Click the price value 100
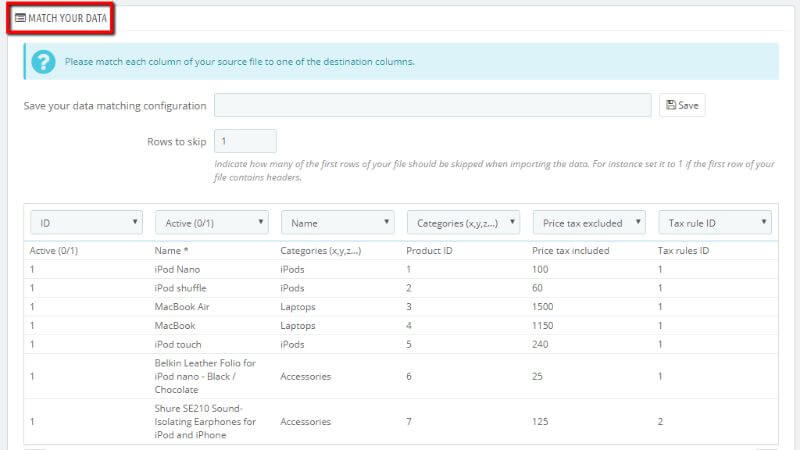This screenshot has height=450, width=800. click(x=540, y=269)
